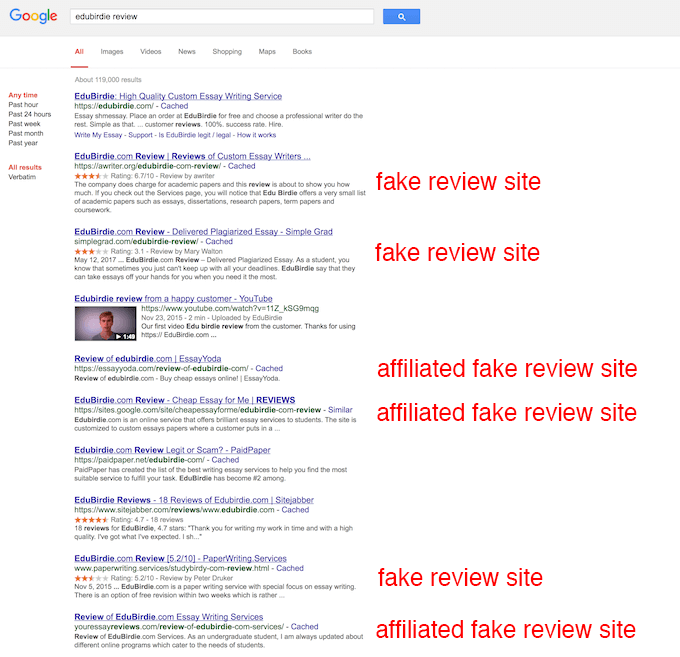Click the About 119,000 results text
680x657 pixels.
click(x=108, y=80)
